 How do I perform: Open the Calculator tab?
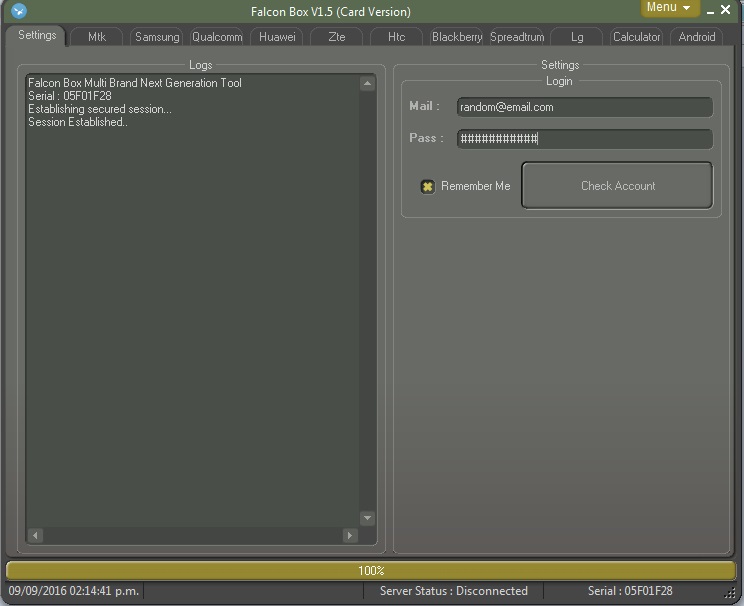tap(636, 37)
